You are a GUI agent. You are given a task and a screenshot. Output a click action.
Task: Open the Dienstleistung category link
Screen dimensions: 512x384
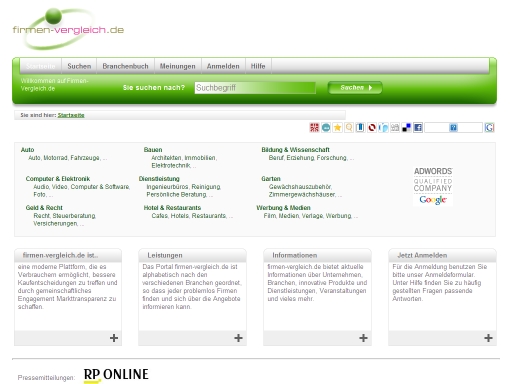click(159, 179)
